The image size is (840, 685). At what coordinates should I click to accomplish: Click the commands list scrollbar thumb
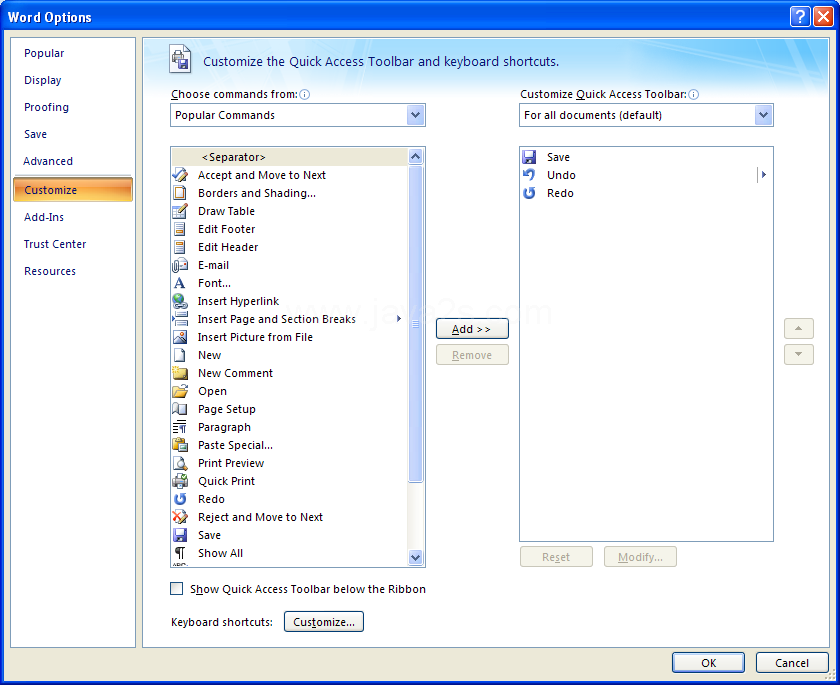pyautogui.click(x=415, y=324)
